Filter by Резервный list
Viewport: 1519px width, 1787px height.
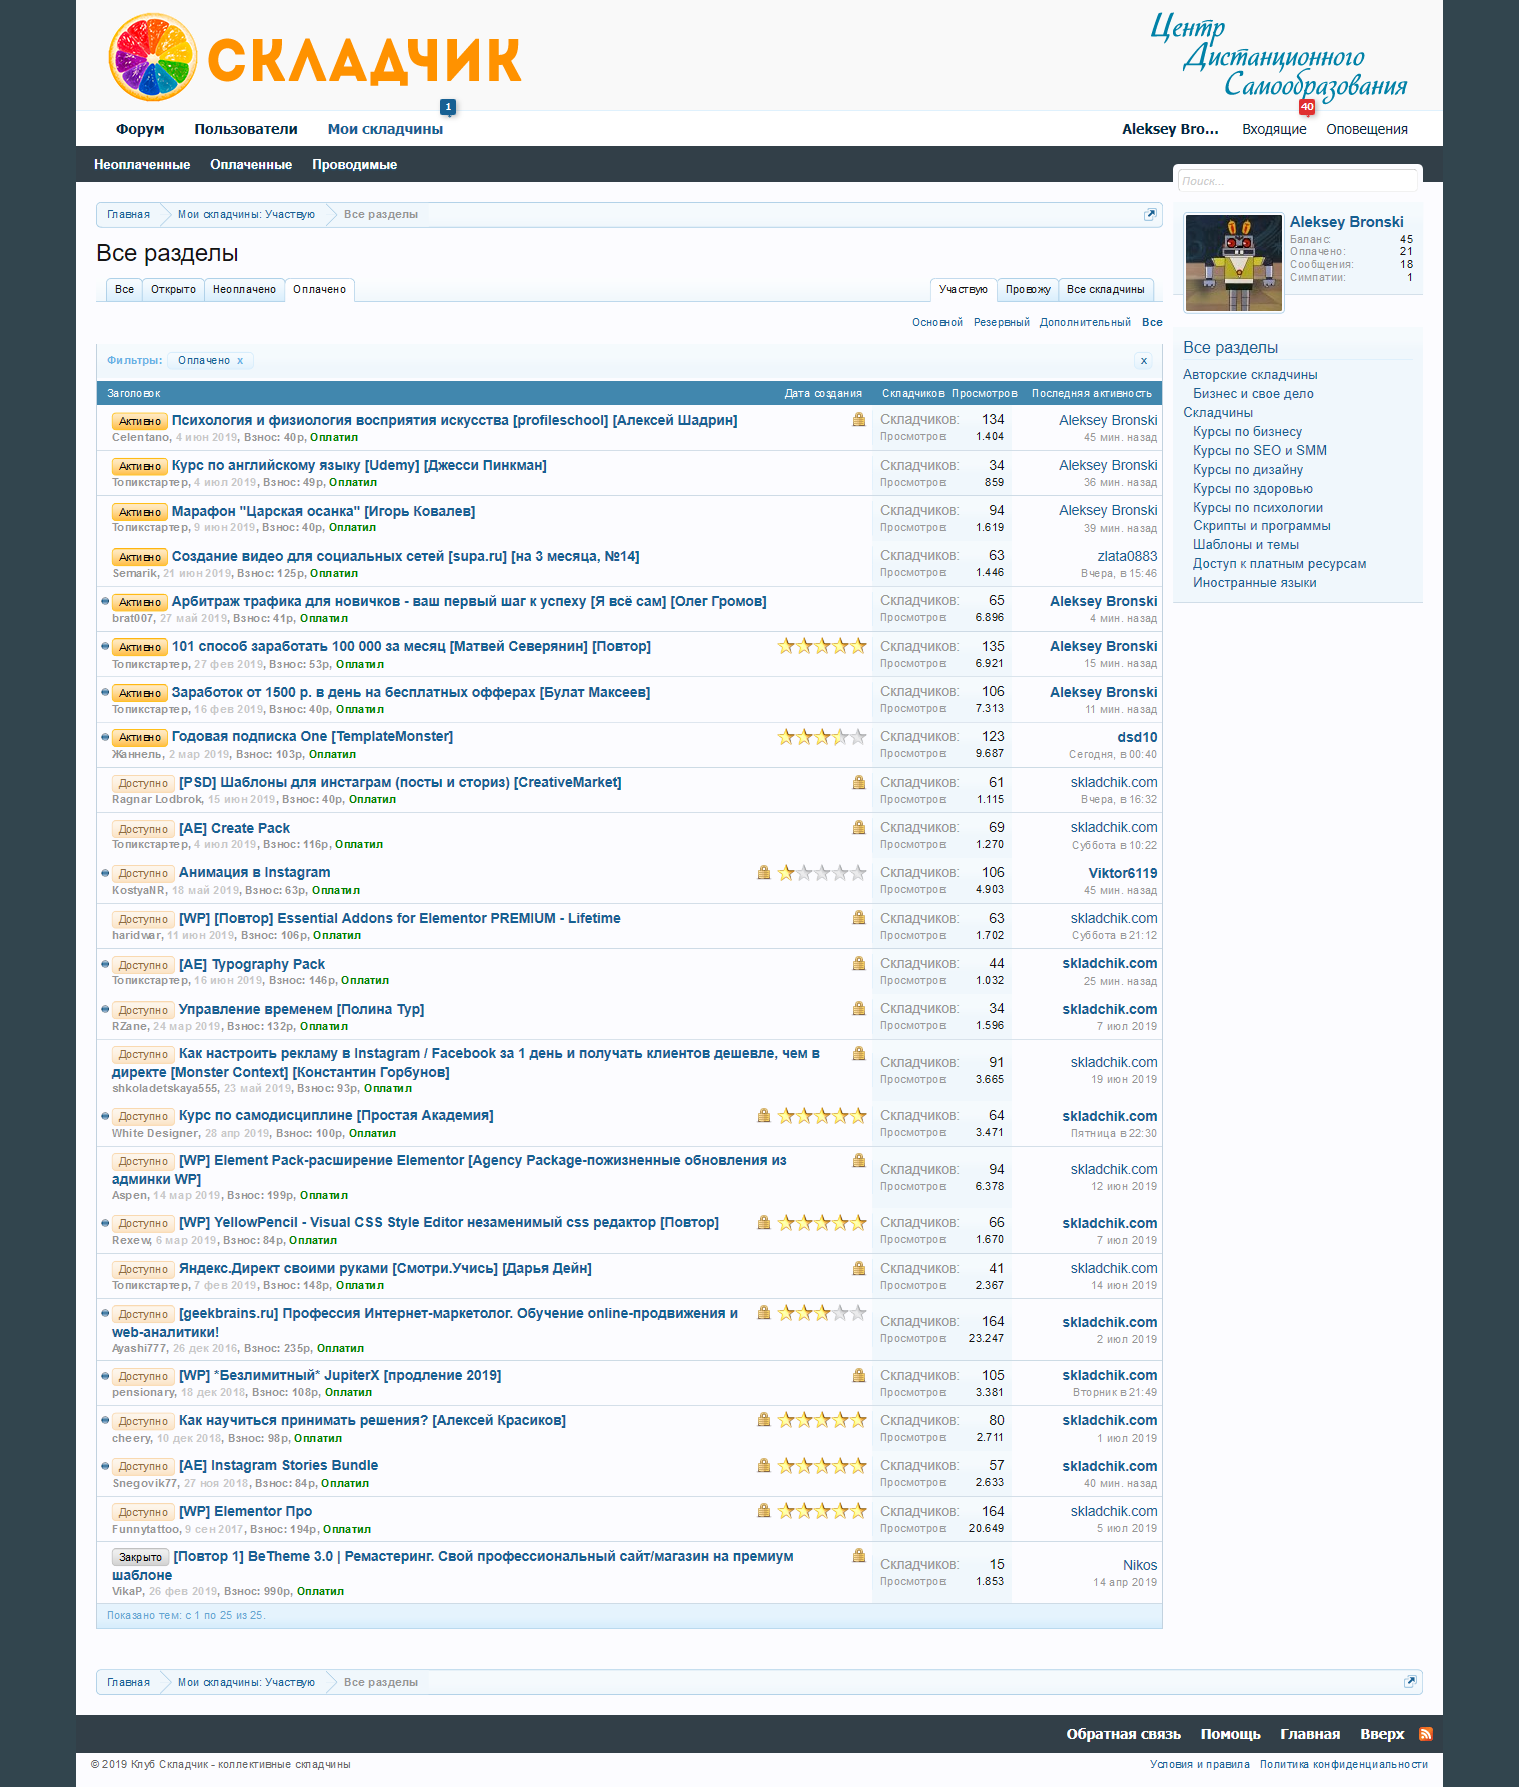tap(1002, 322)
